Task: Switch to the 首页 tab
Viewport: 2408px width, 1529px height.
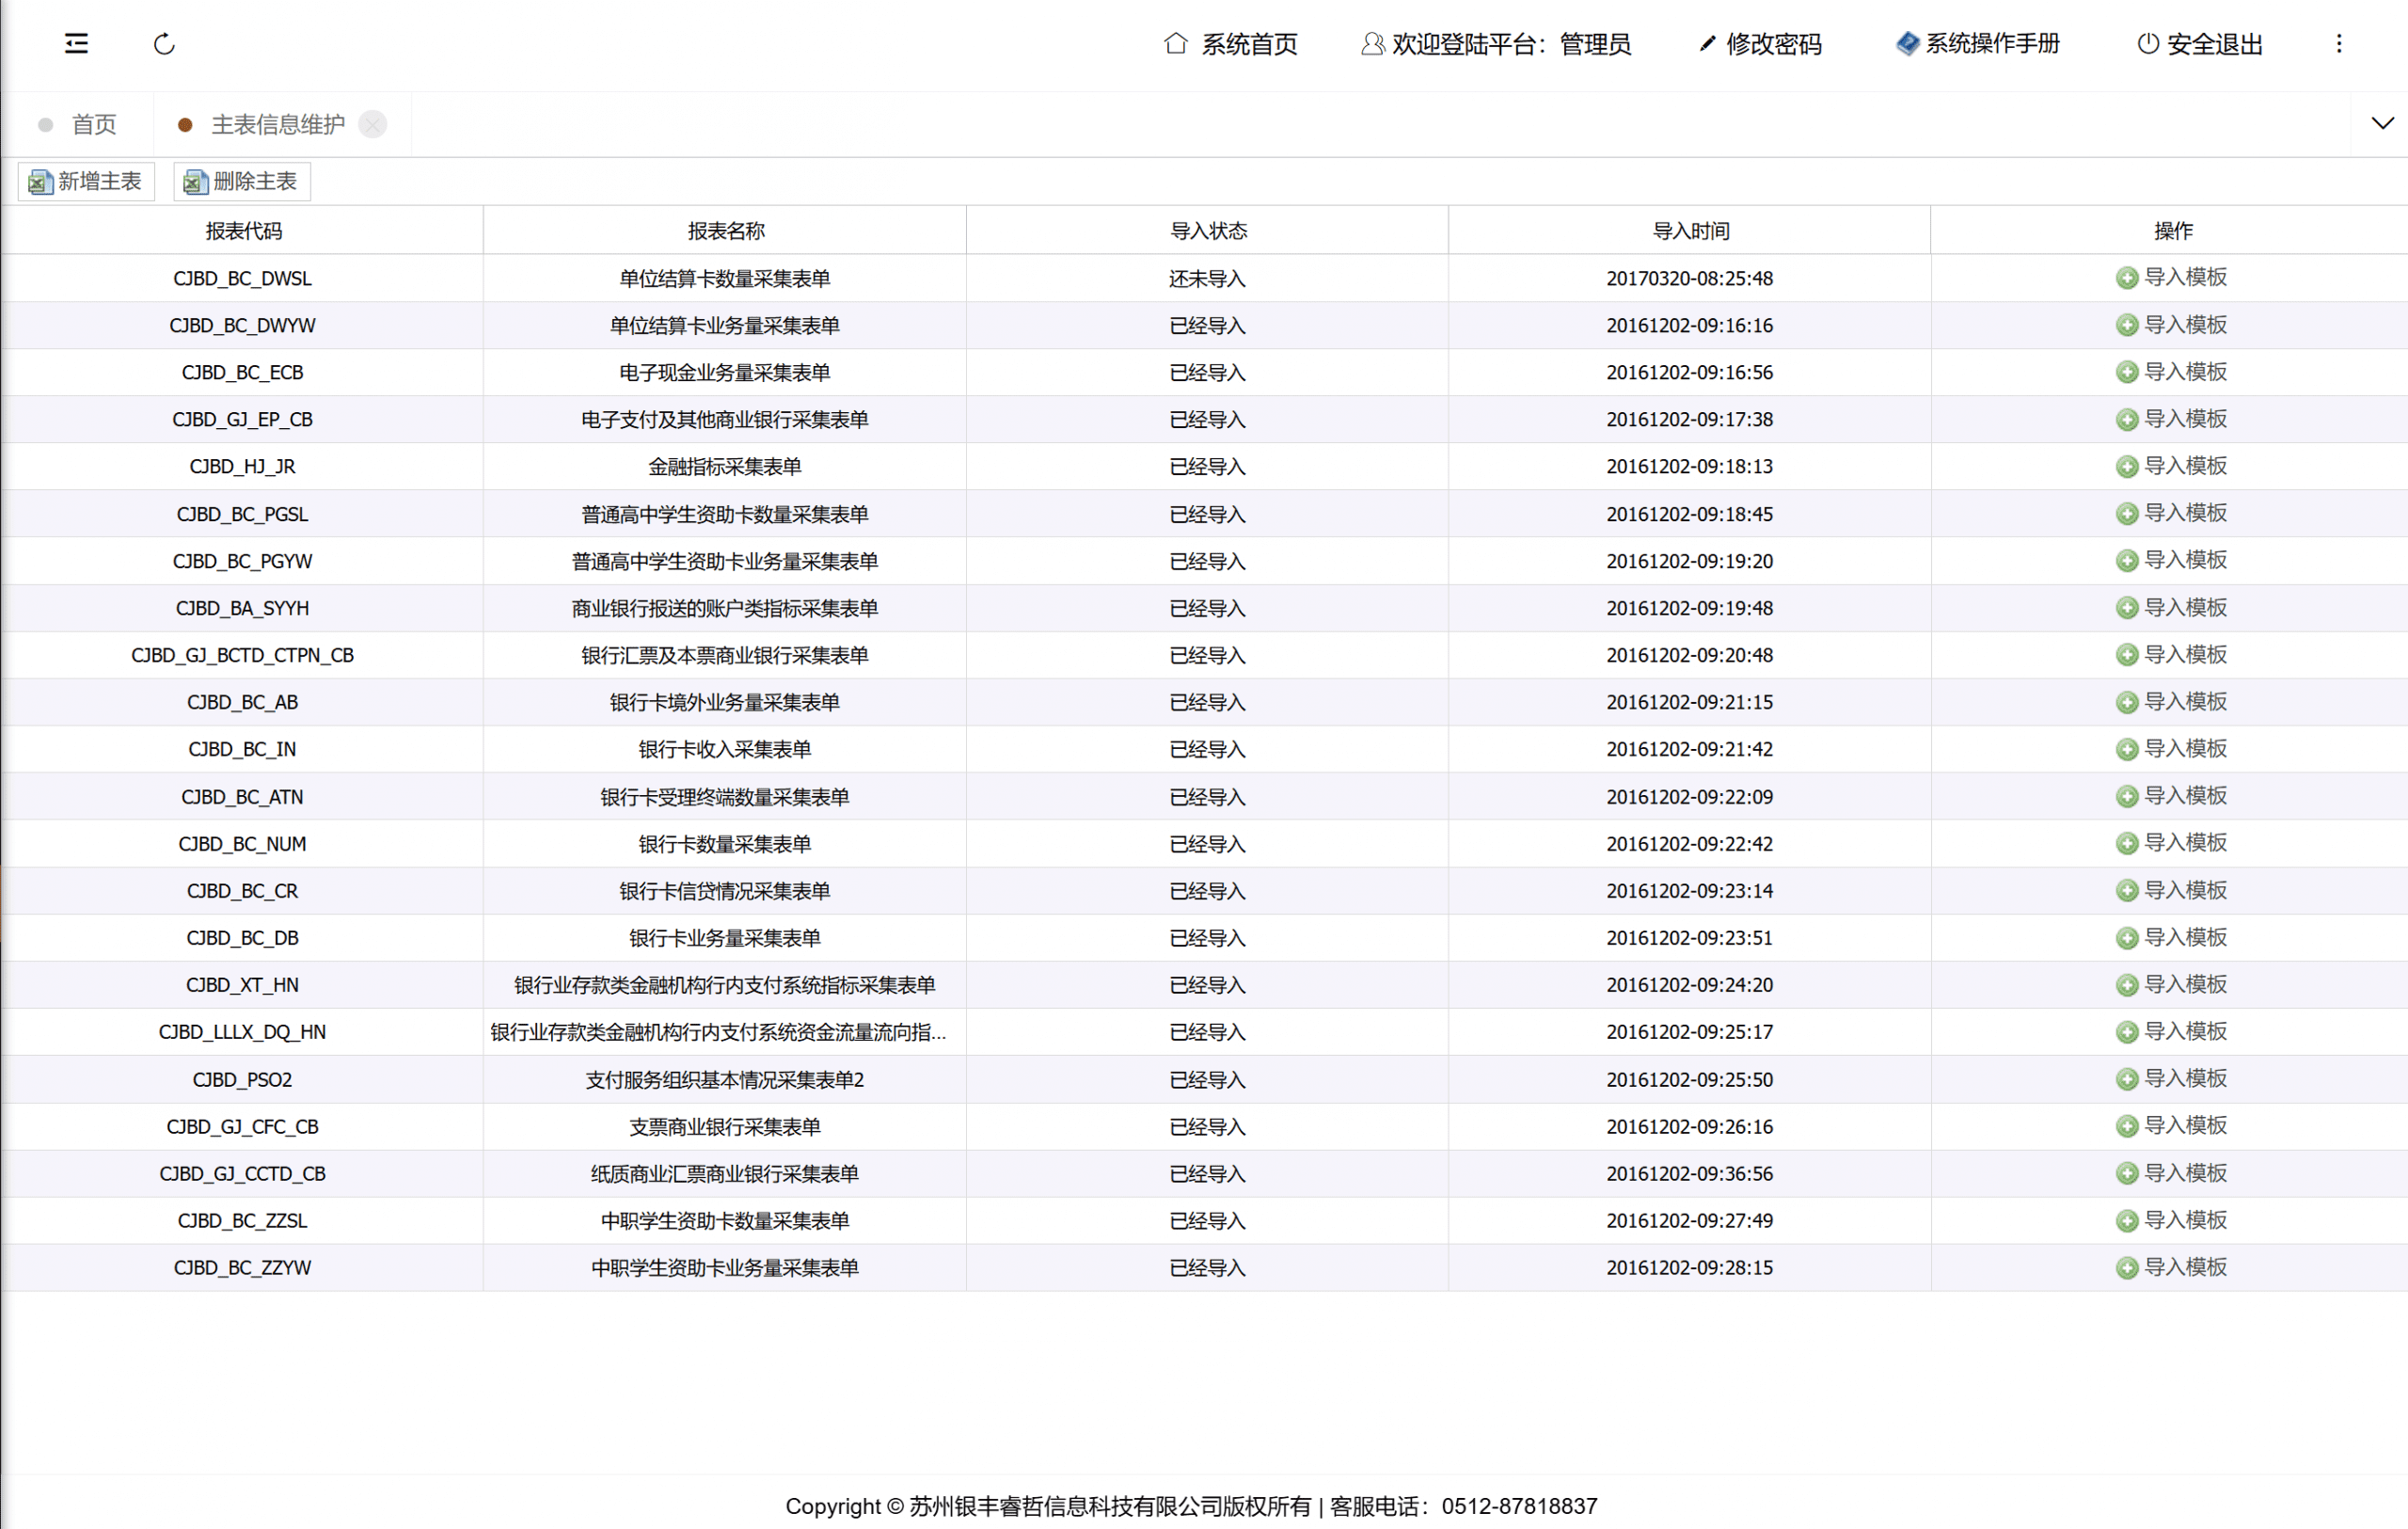Action: [x=93, y=124]
